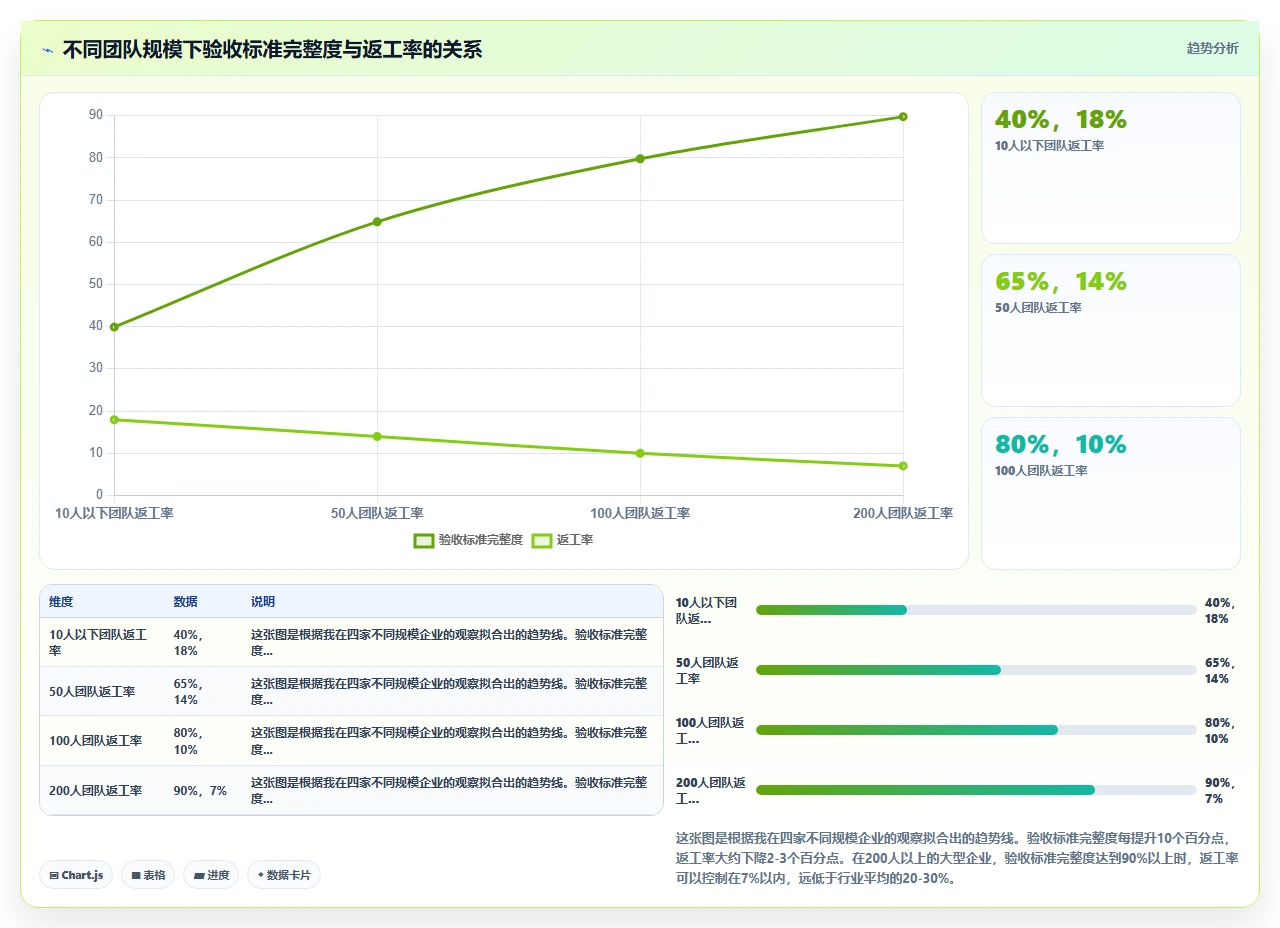The width and height of the screenshot is (1280, 928).
Task: Click the x-axis label 10人以下团队返工率
Action: pyautogui.click(x=114, y=513)
